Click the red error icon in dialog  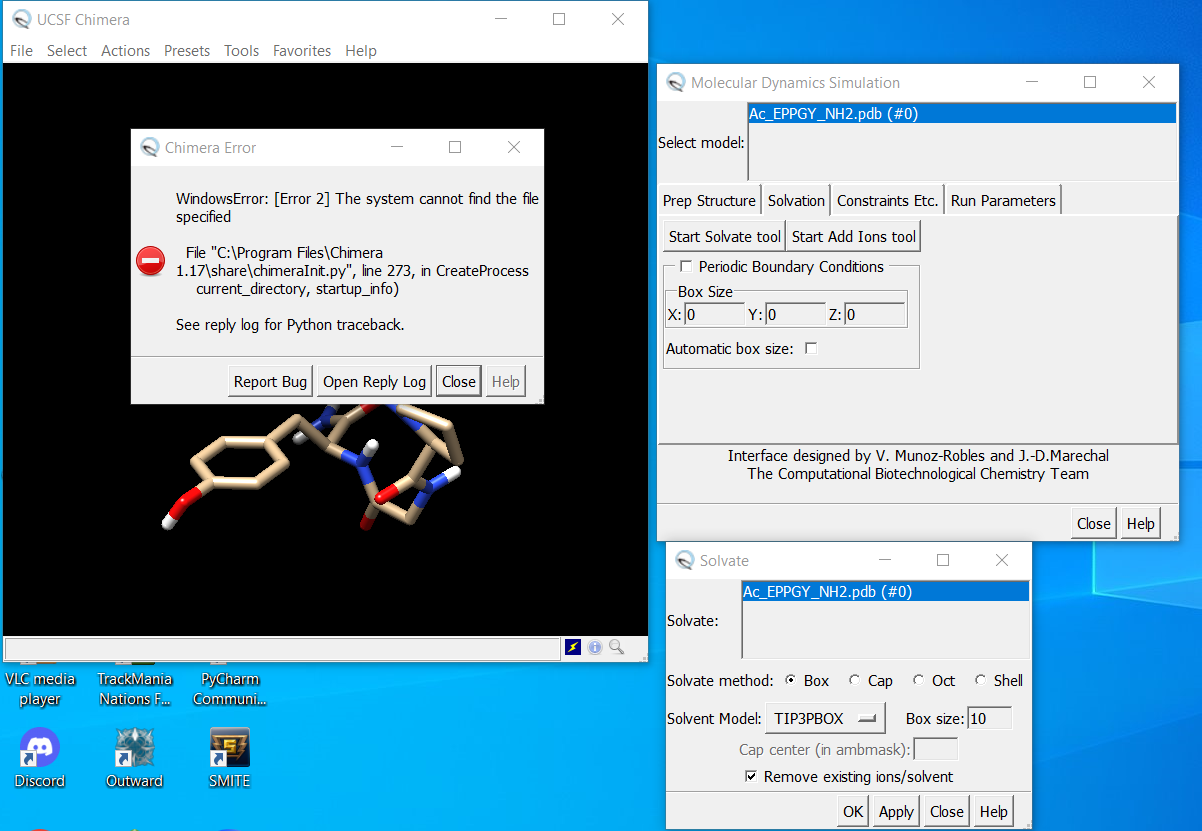150,261
